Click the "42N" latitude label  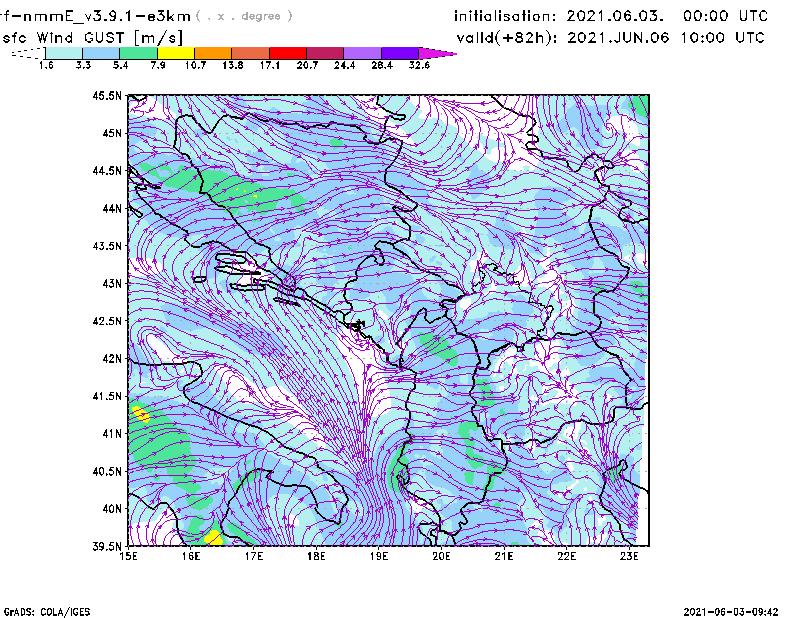click(112, 358)
